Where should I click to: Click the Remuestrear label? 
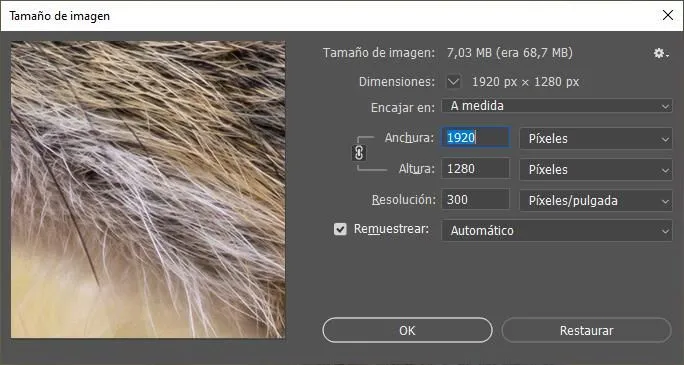point(391,229)
